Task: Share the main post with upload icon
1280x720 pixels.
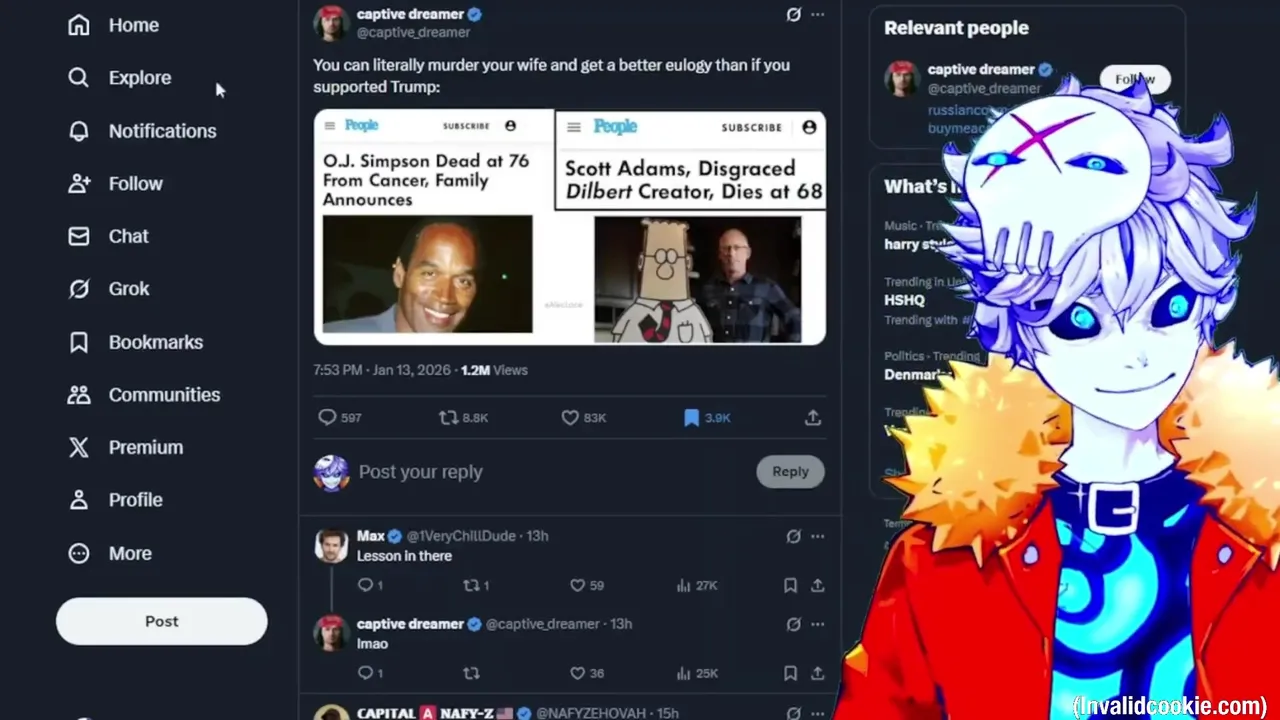Action: click(813, 417)
